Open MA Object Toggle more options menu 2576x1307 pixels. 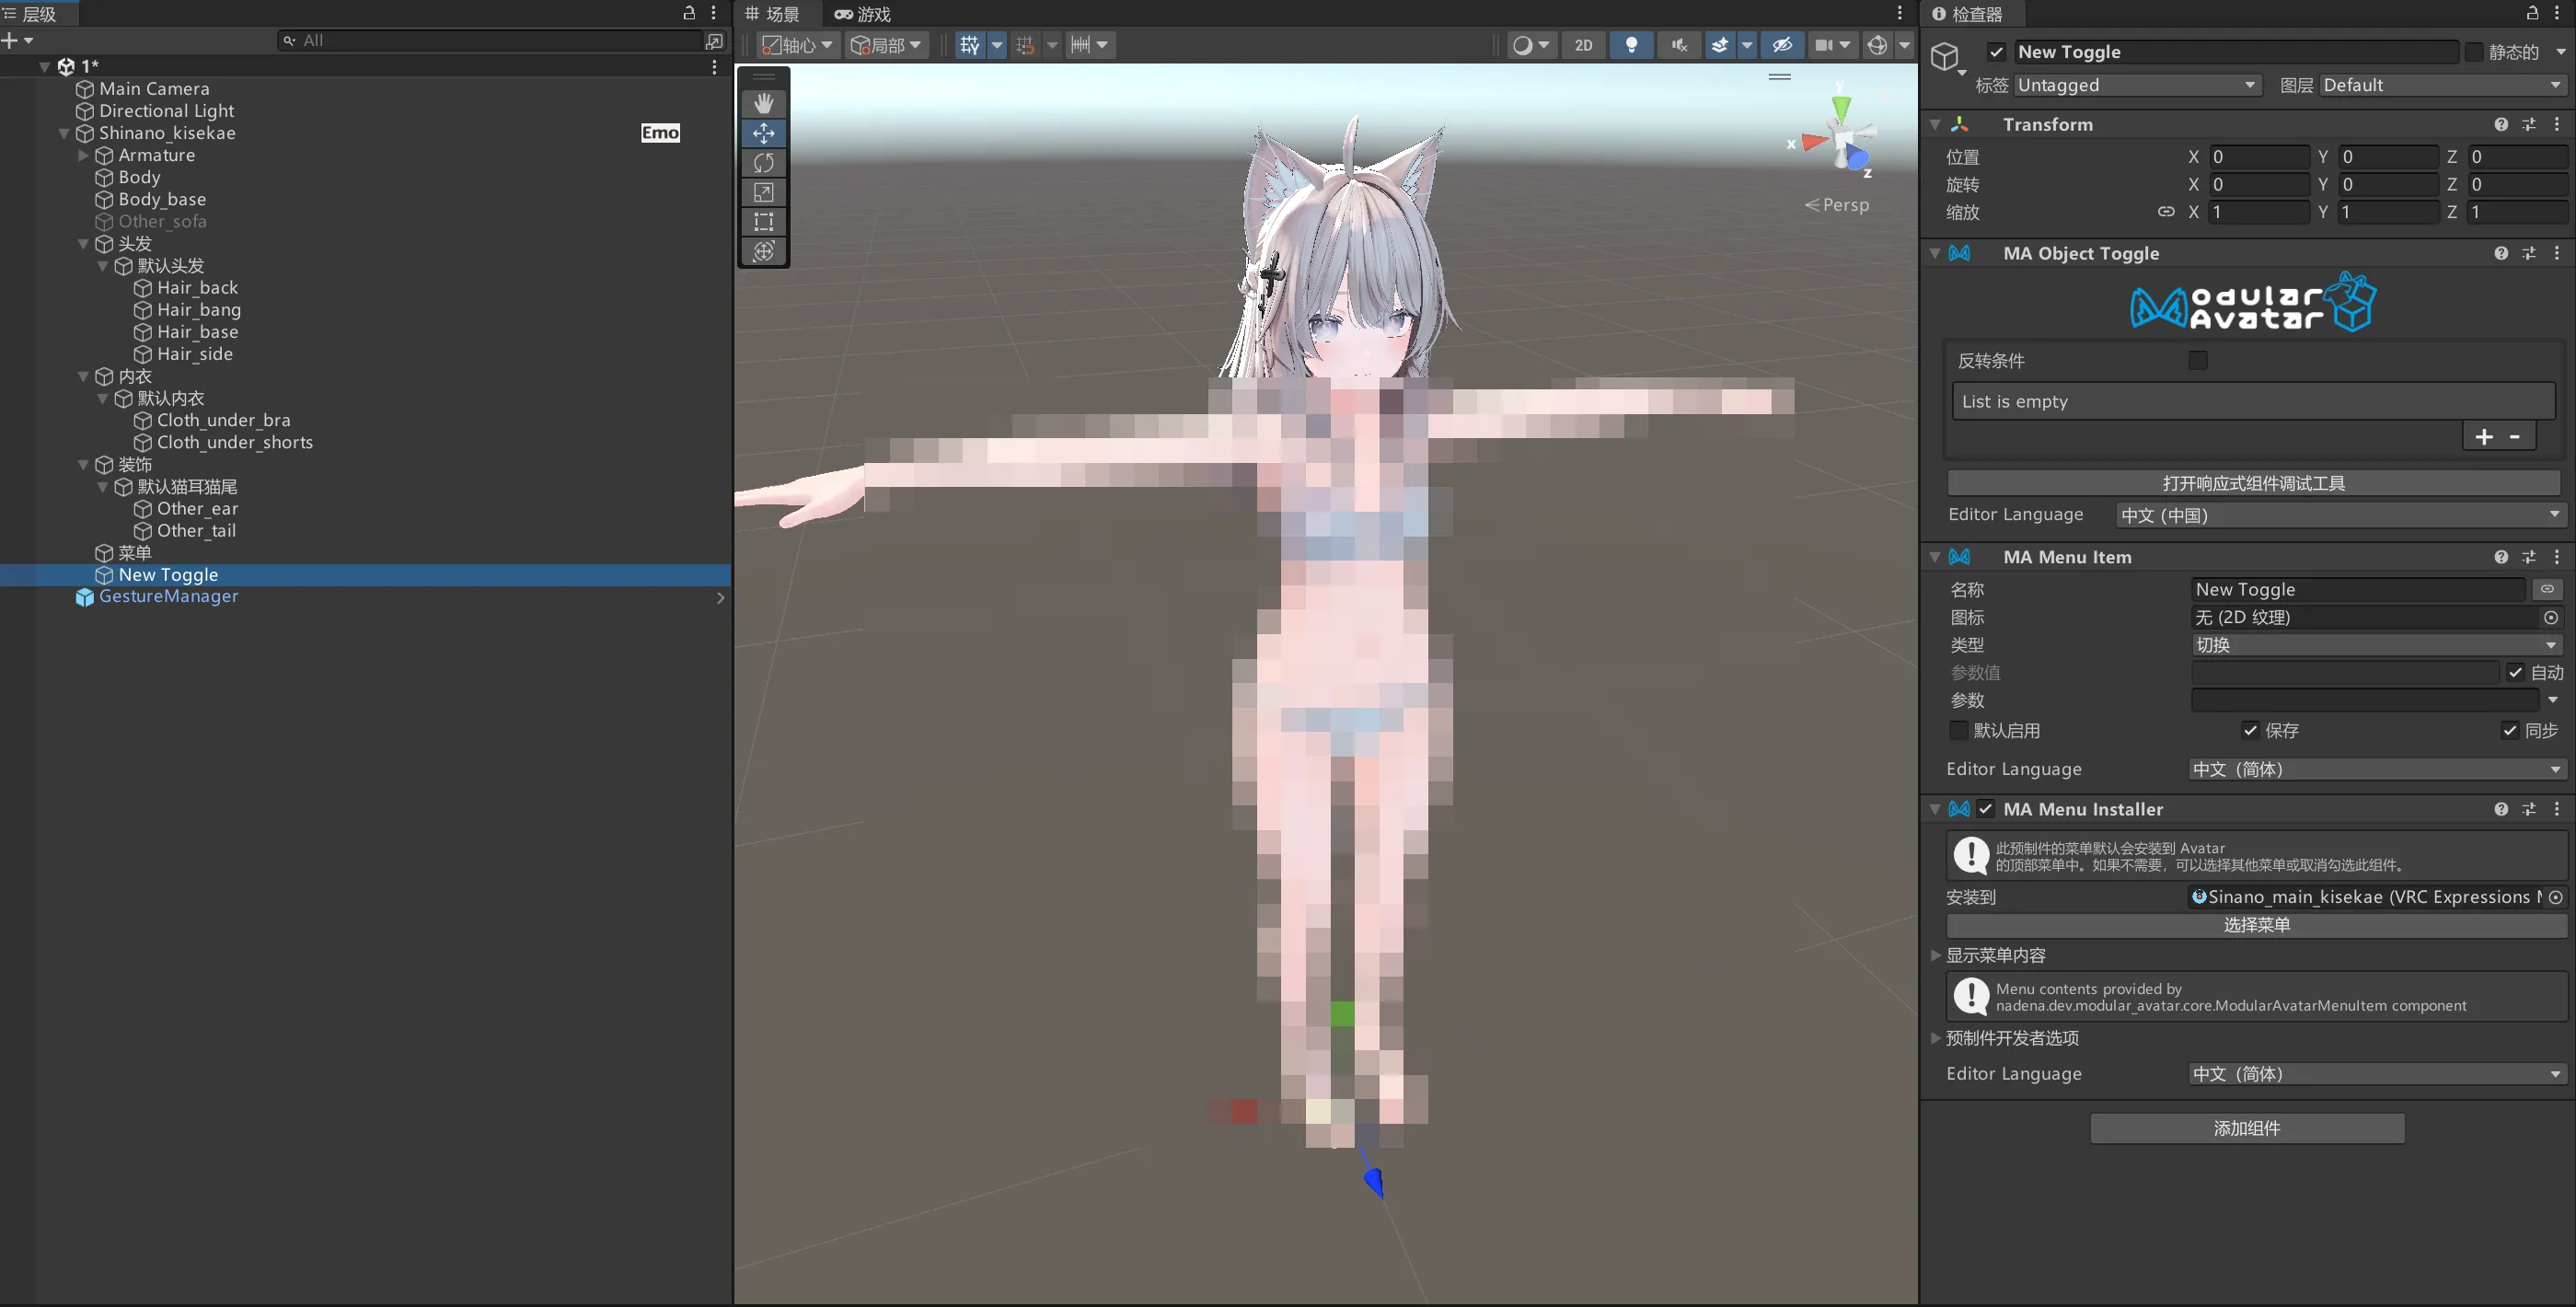click(x=2557, y=253)
